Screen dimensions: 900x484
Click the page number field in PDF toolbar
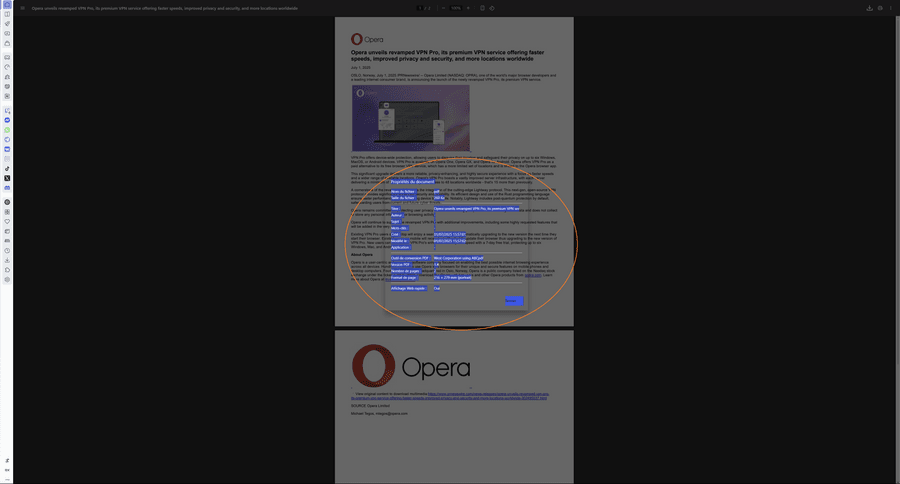[420, 8]
